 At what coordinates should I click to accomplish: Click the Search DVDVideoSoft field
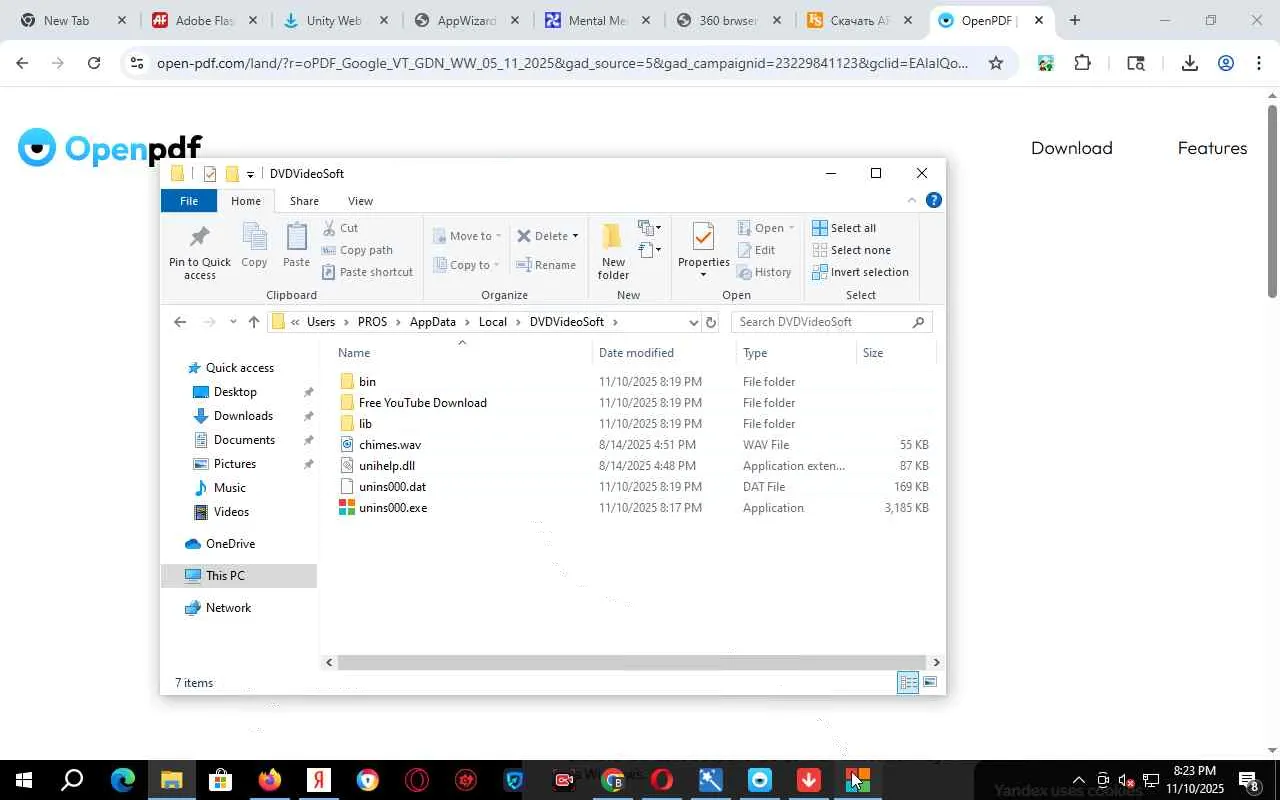click(832, 322)
